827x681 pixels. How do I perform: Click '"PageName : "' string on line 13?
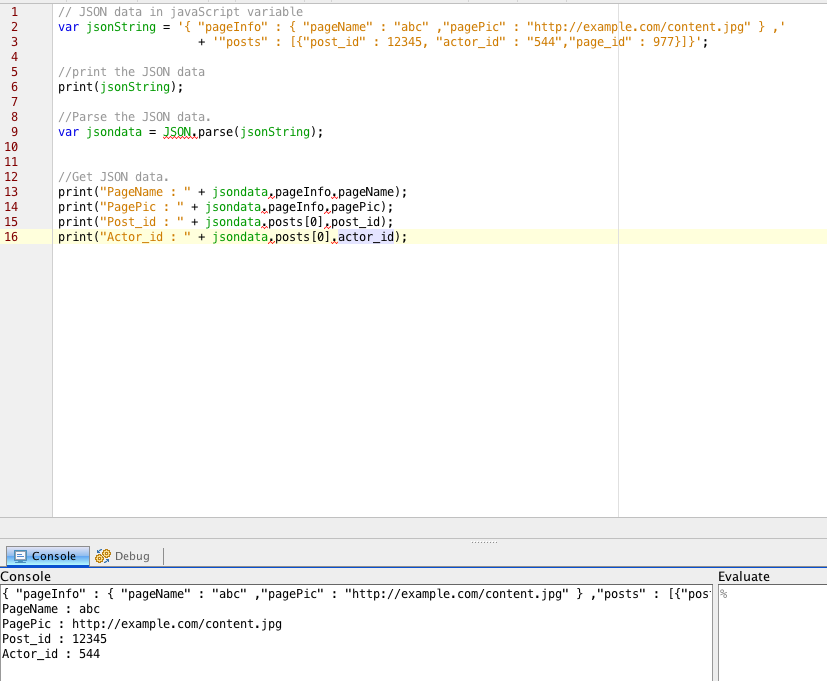145,192
